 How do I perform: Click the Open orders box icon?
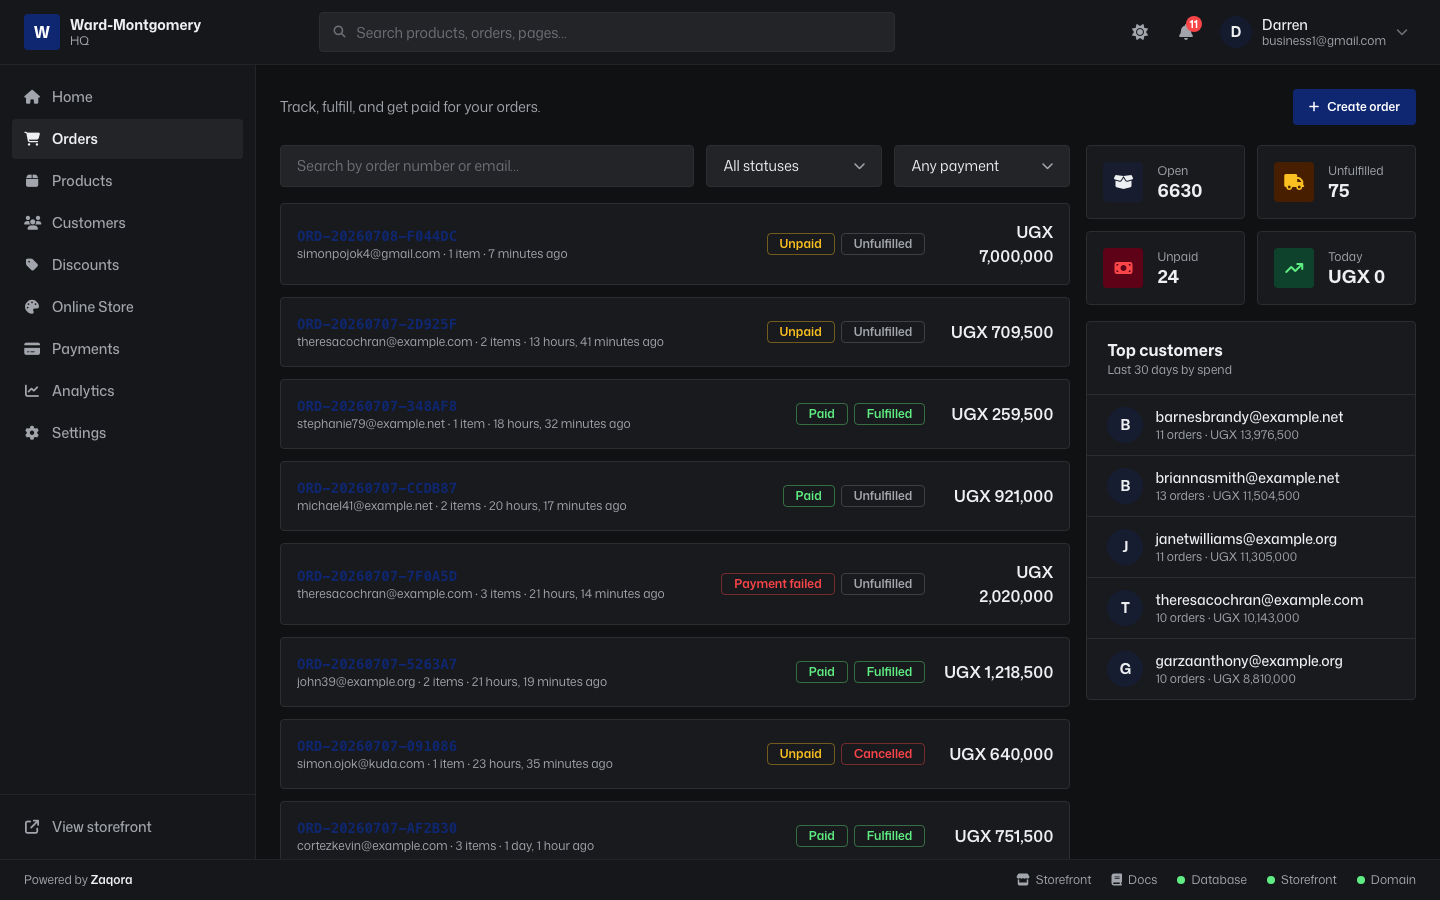pos(1123,182)
